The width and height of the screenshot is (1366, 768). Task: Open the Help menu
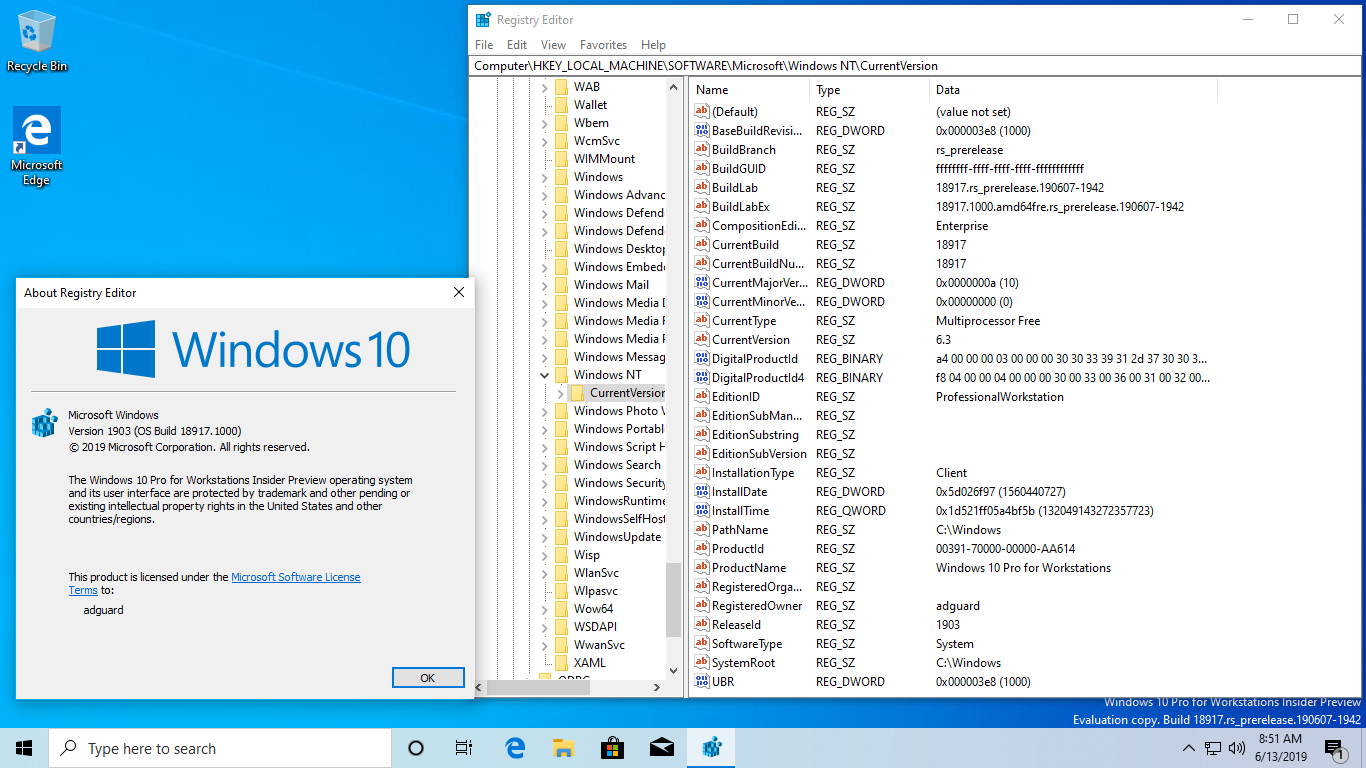click(x=653, y=45)
